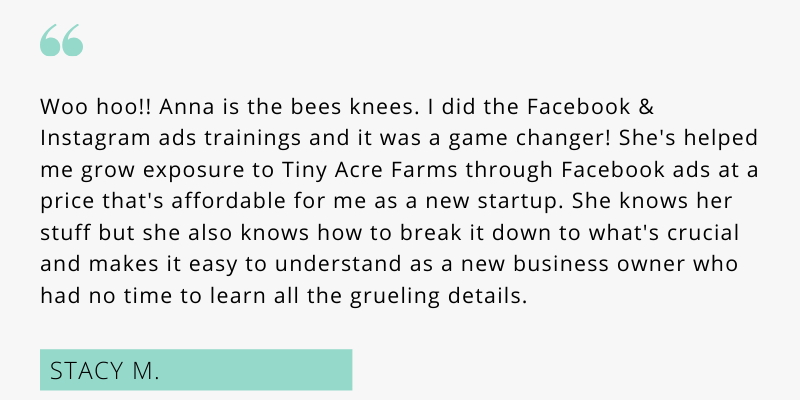Click the STACY M. name label

105,371
